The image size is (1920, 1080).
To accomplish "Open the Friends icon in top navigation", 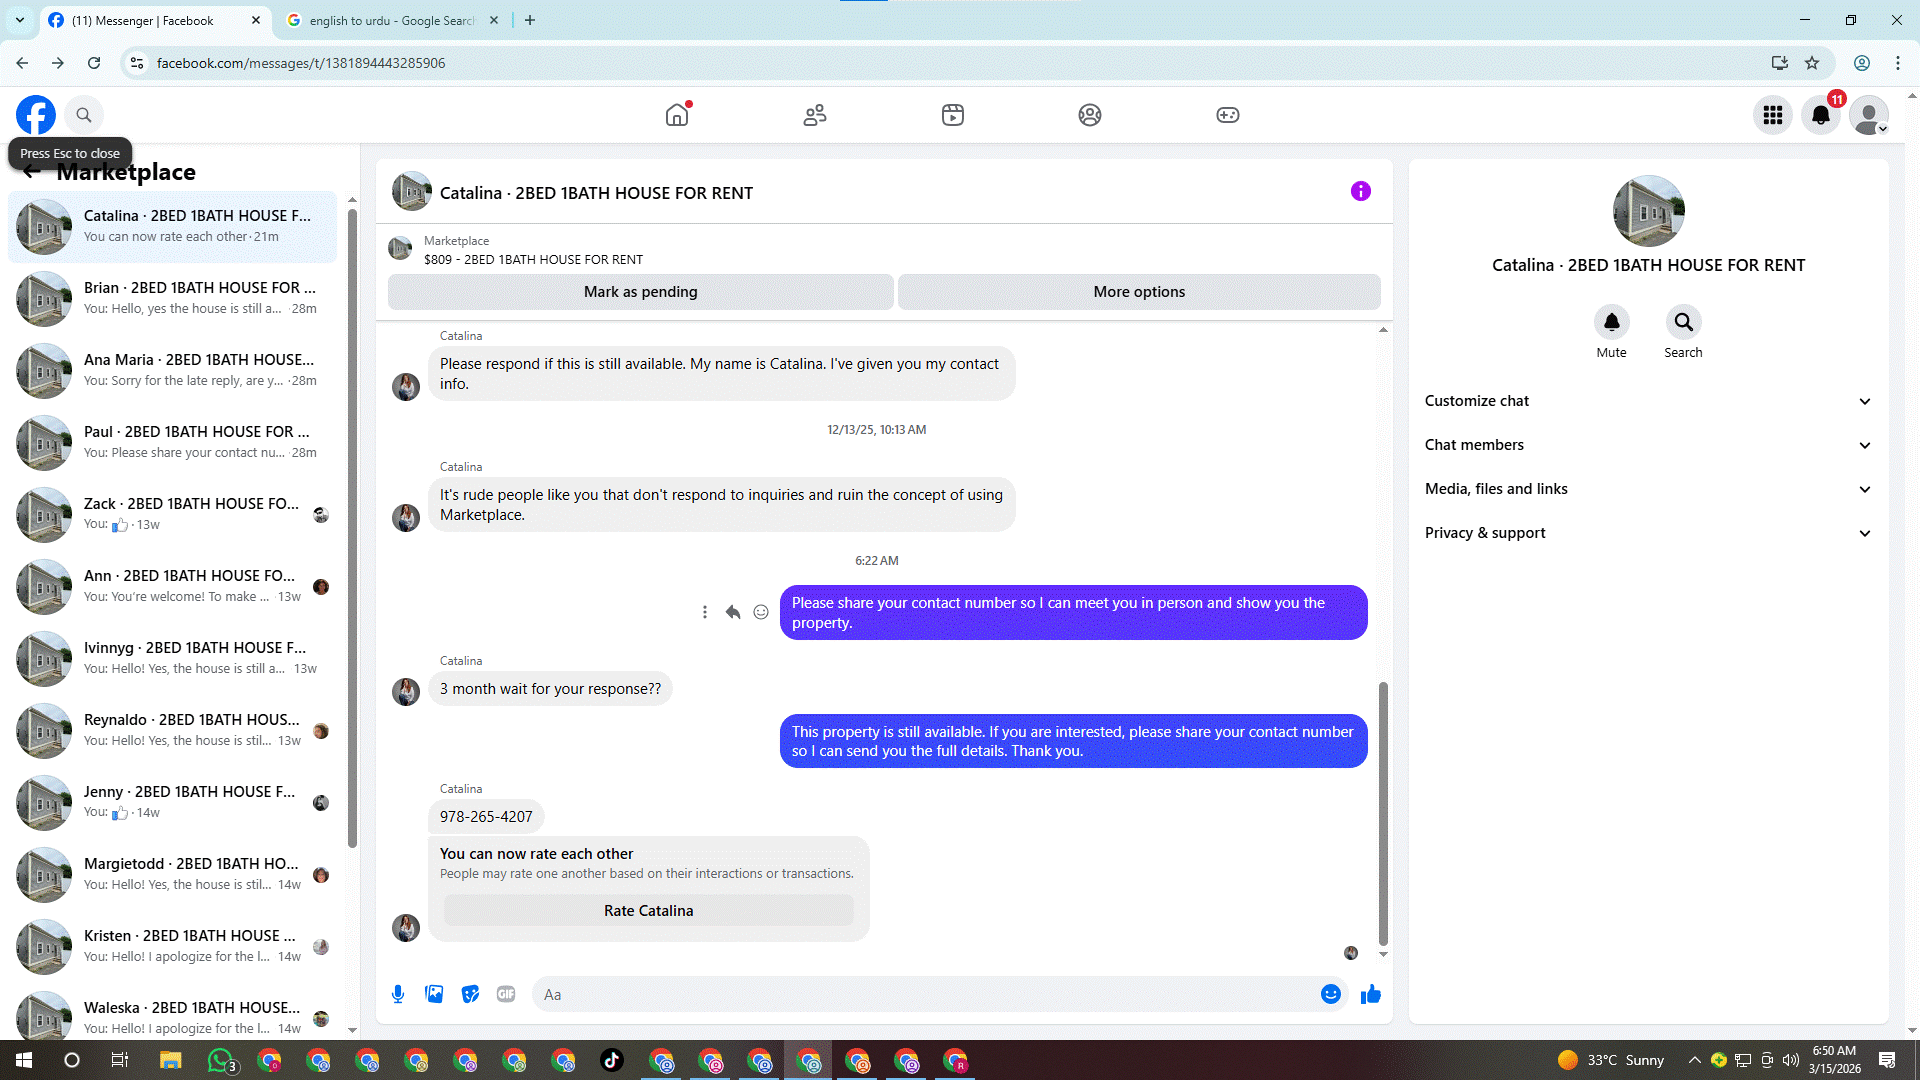I will pos(815,115).
